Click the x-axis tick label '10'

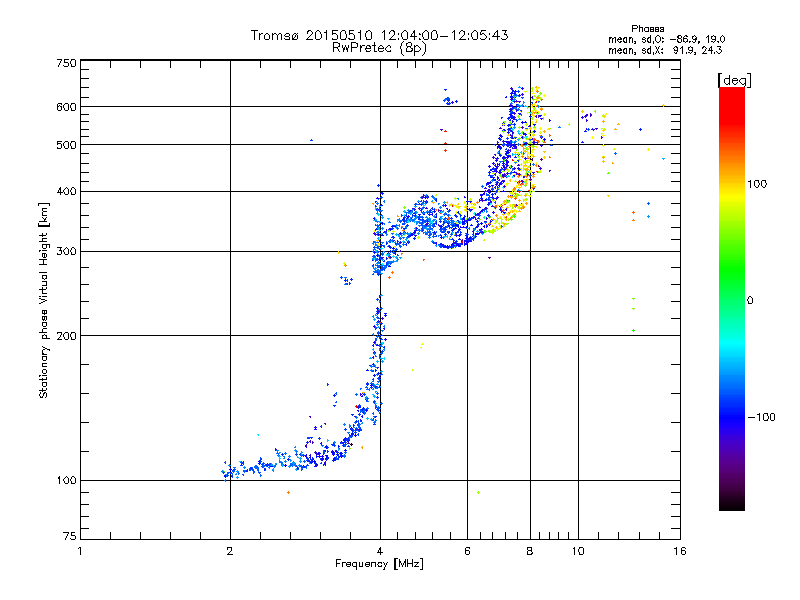578,551
